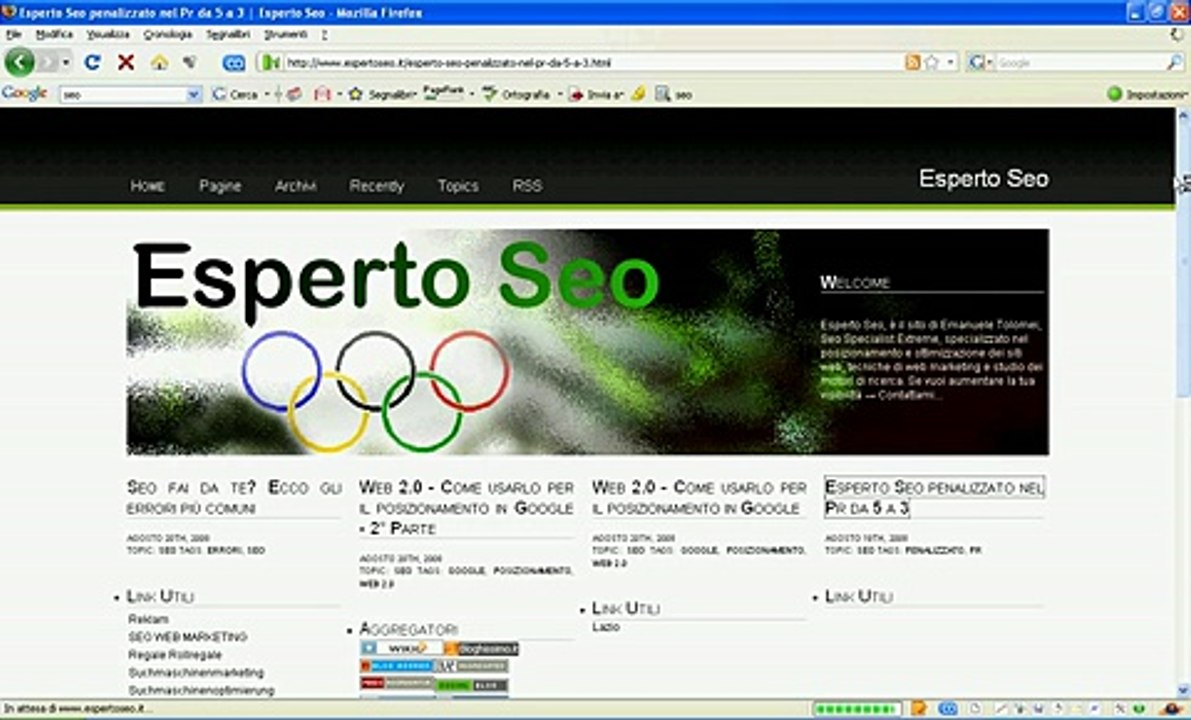Screen dimensions: 1191x720
Task: Click the search magnifier in search box
Action: coord(1174,62)
